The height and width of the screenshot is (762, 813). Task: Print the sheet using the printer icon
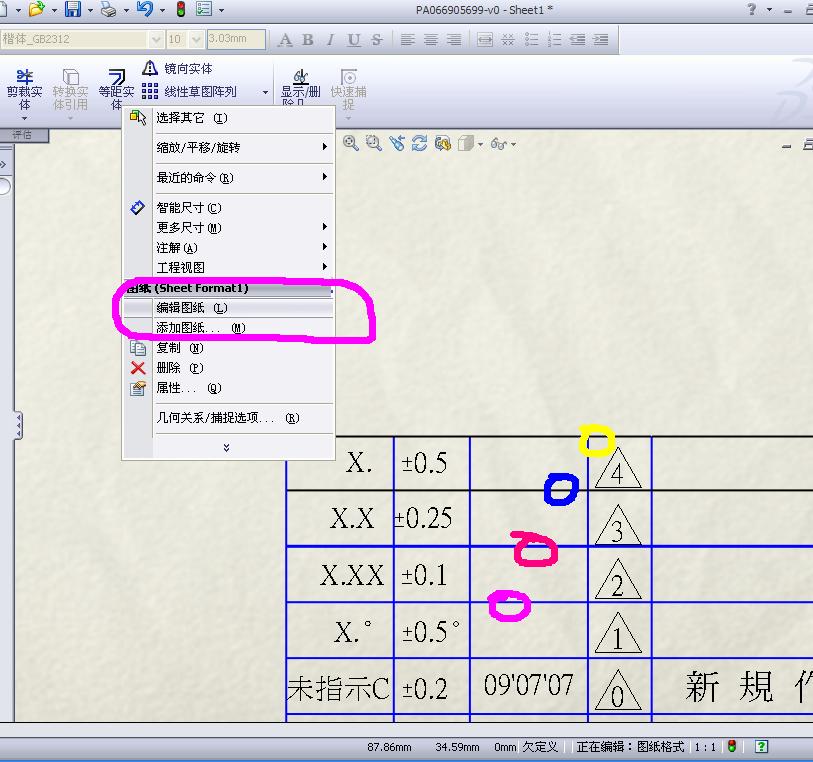(108, 9)
